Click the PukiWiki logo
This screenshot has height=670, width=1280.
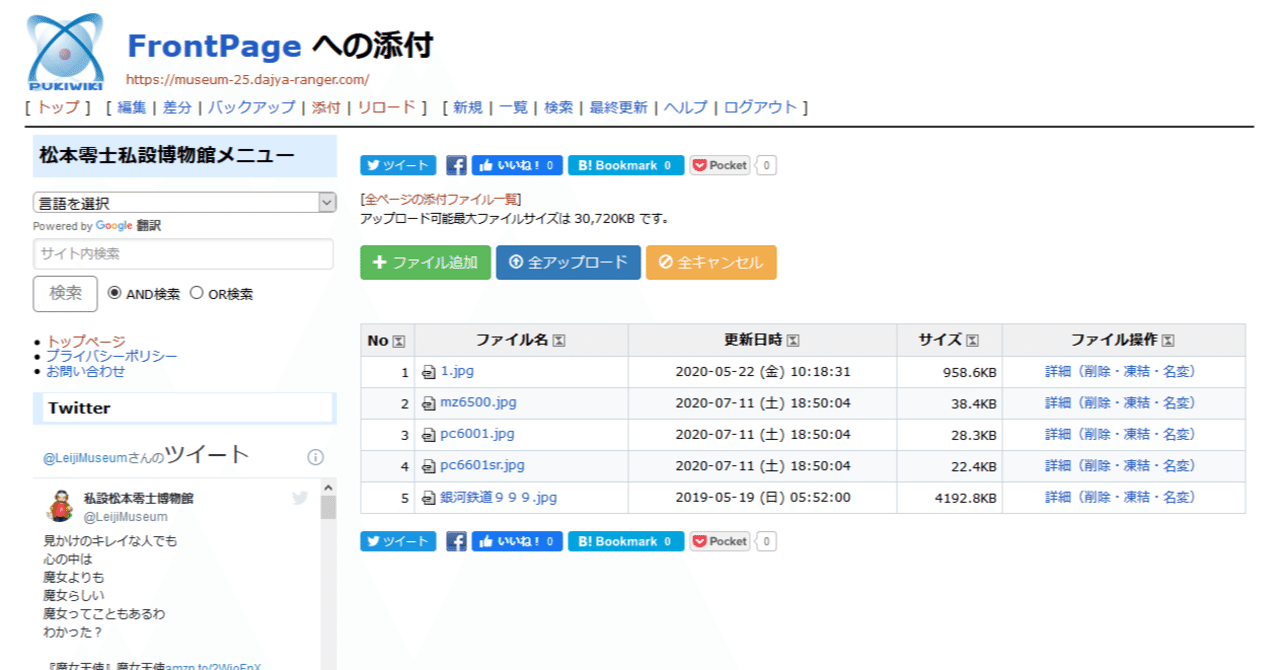[65, 50]
